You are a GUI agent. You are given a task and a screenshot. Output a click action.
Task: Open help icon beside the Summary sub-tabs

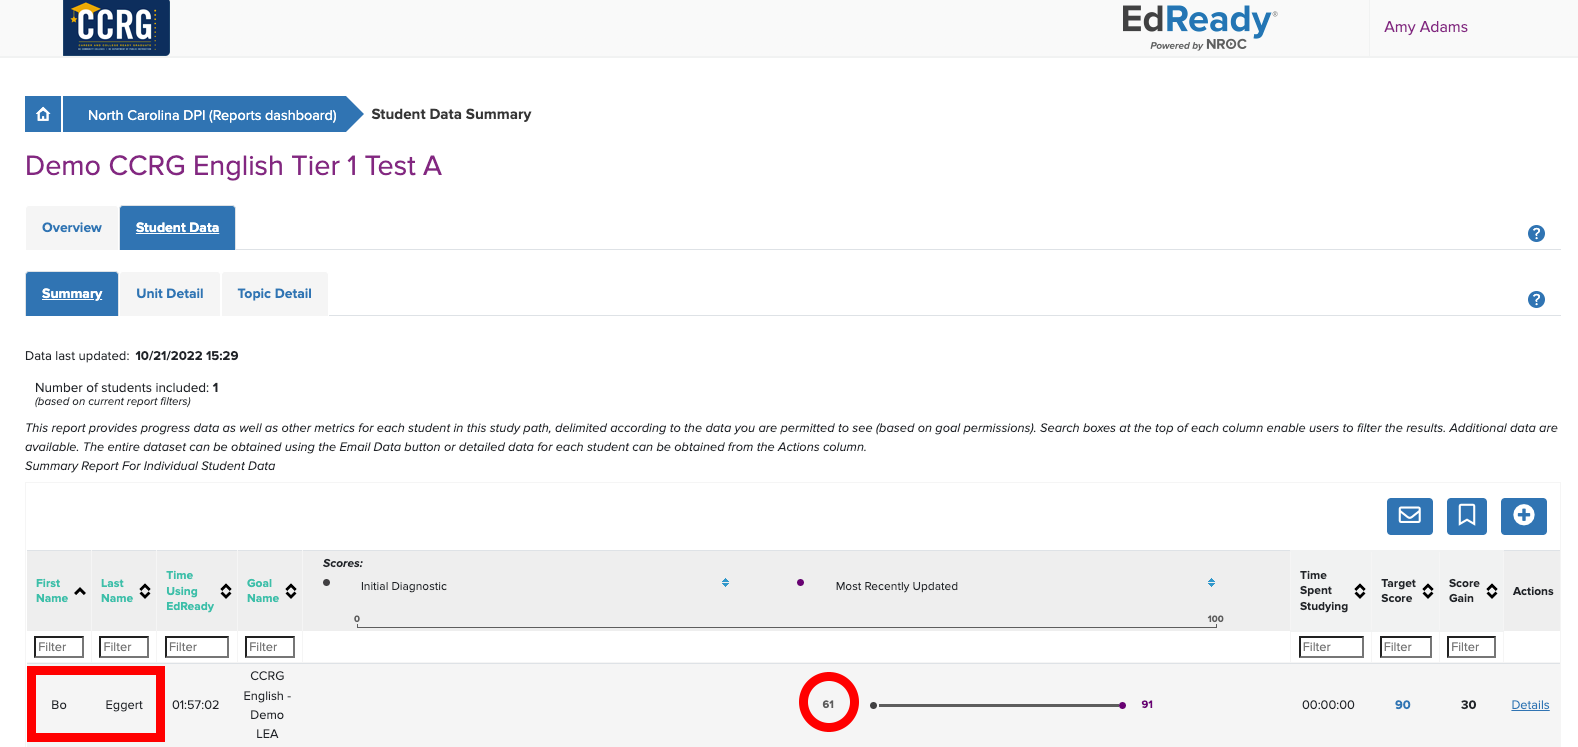point(1536,299)
